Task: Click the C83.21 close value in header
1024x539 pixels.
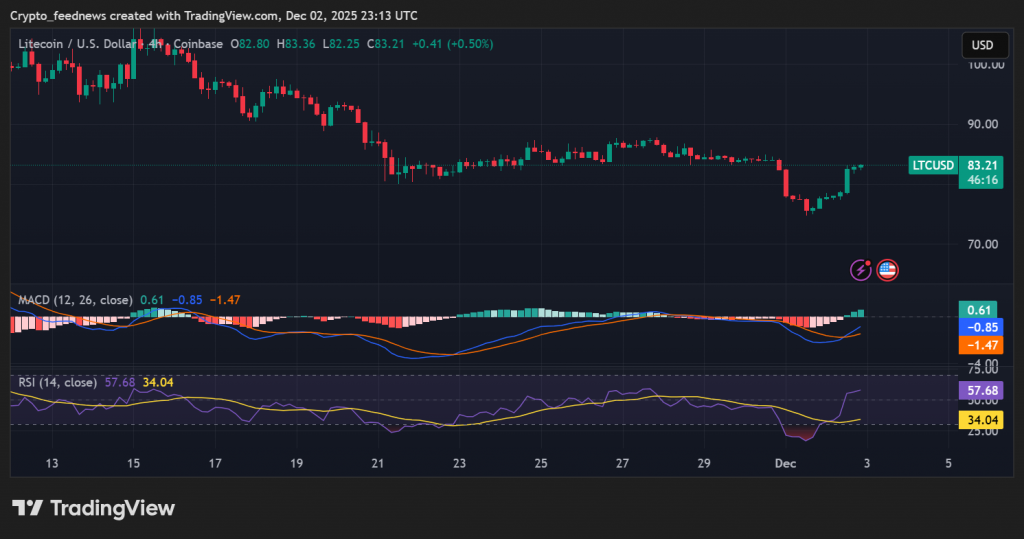Action: 385,44
